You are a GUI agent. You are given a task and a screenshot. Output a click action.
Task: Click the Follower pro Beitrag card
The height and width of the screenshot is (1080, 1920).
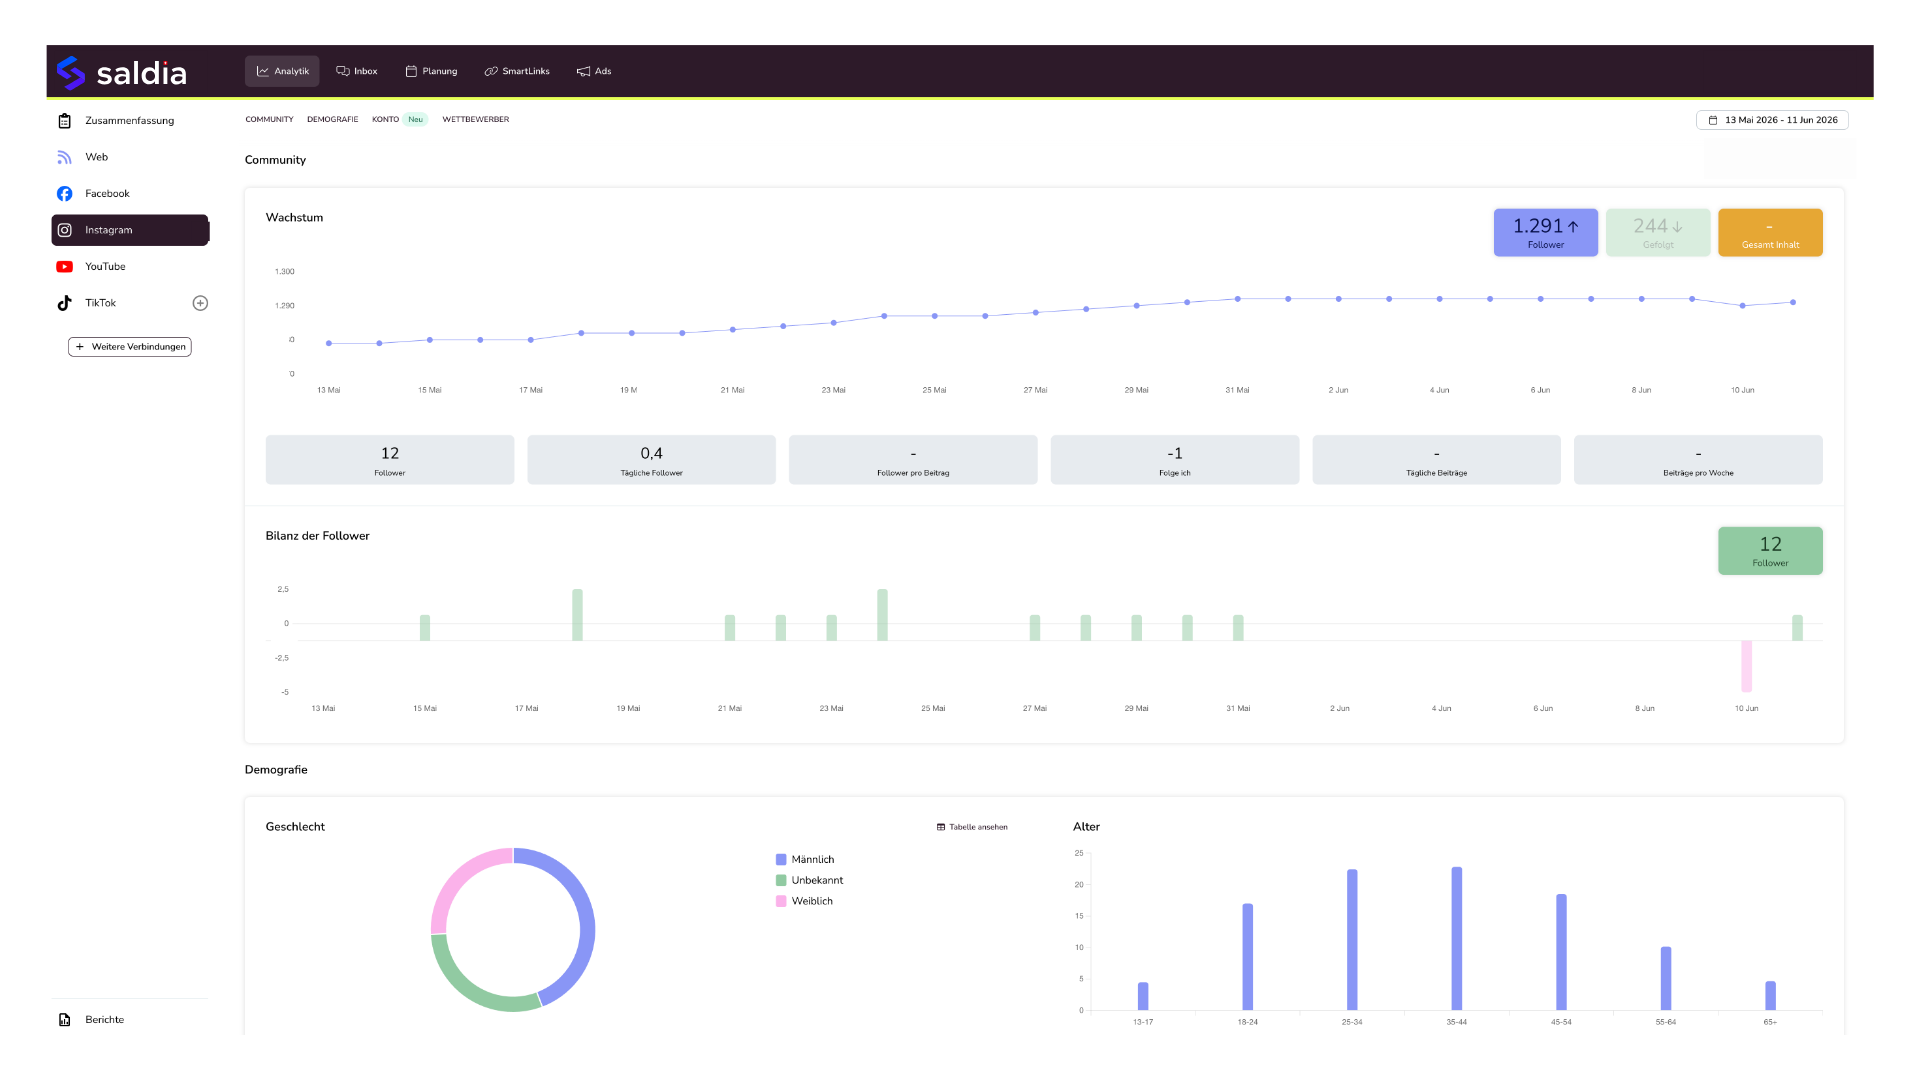913,460
